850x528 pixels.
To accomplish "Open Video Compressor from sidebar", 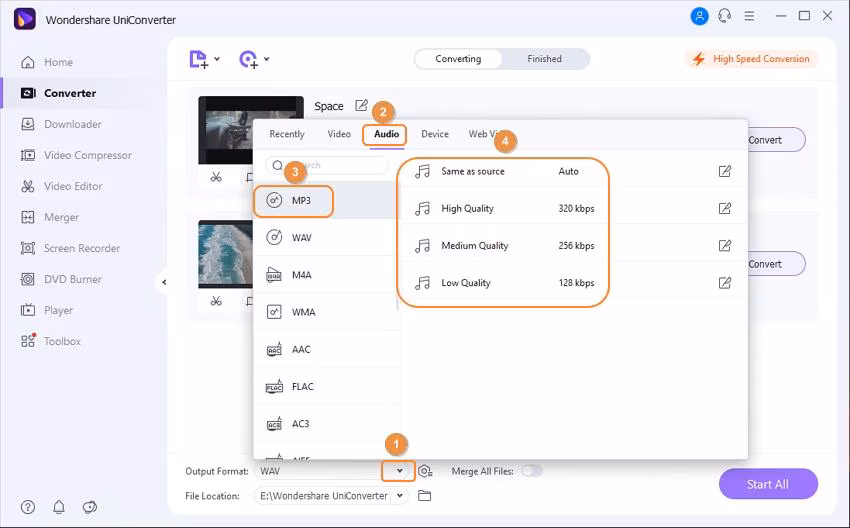I will pos(76,155).
